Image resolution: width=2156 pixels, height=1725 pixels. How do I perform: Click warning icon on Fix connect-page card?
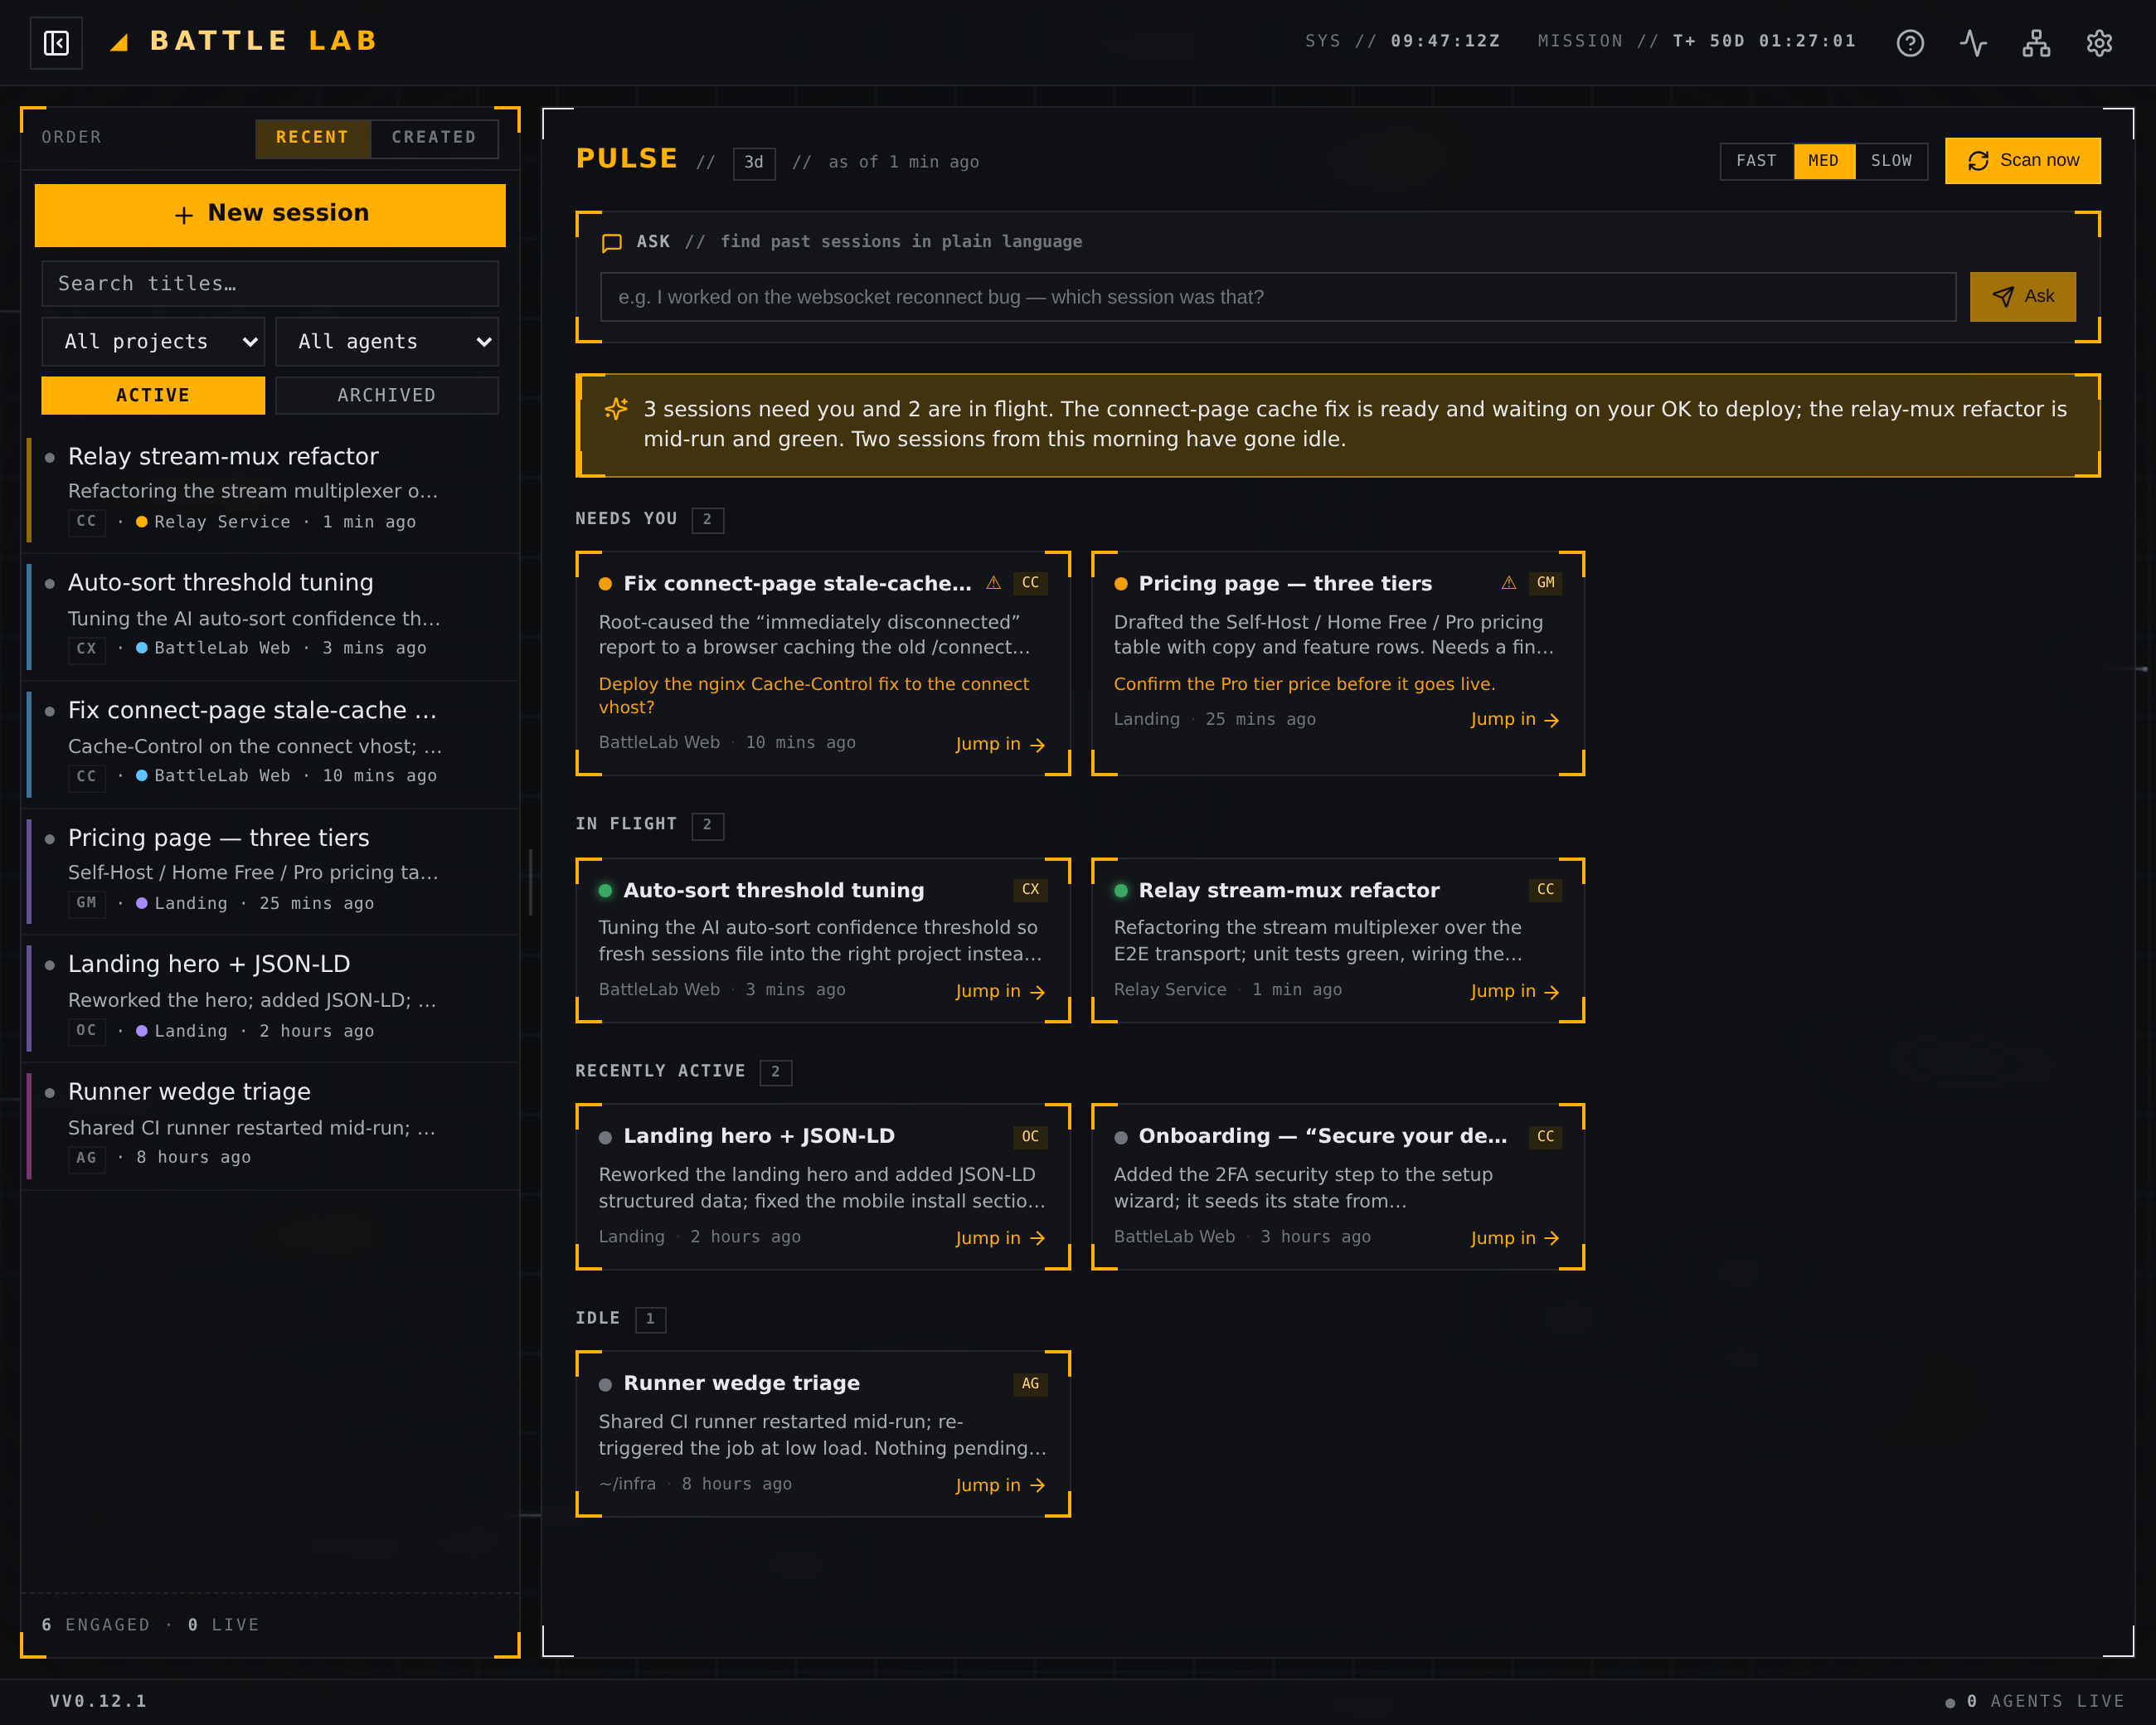point(993,583)
